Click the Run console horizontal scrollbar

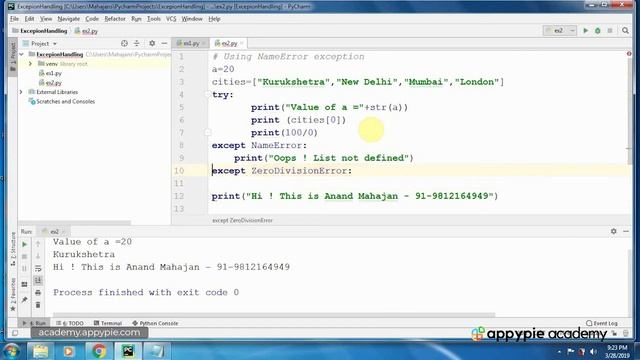point(273,315)
